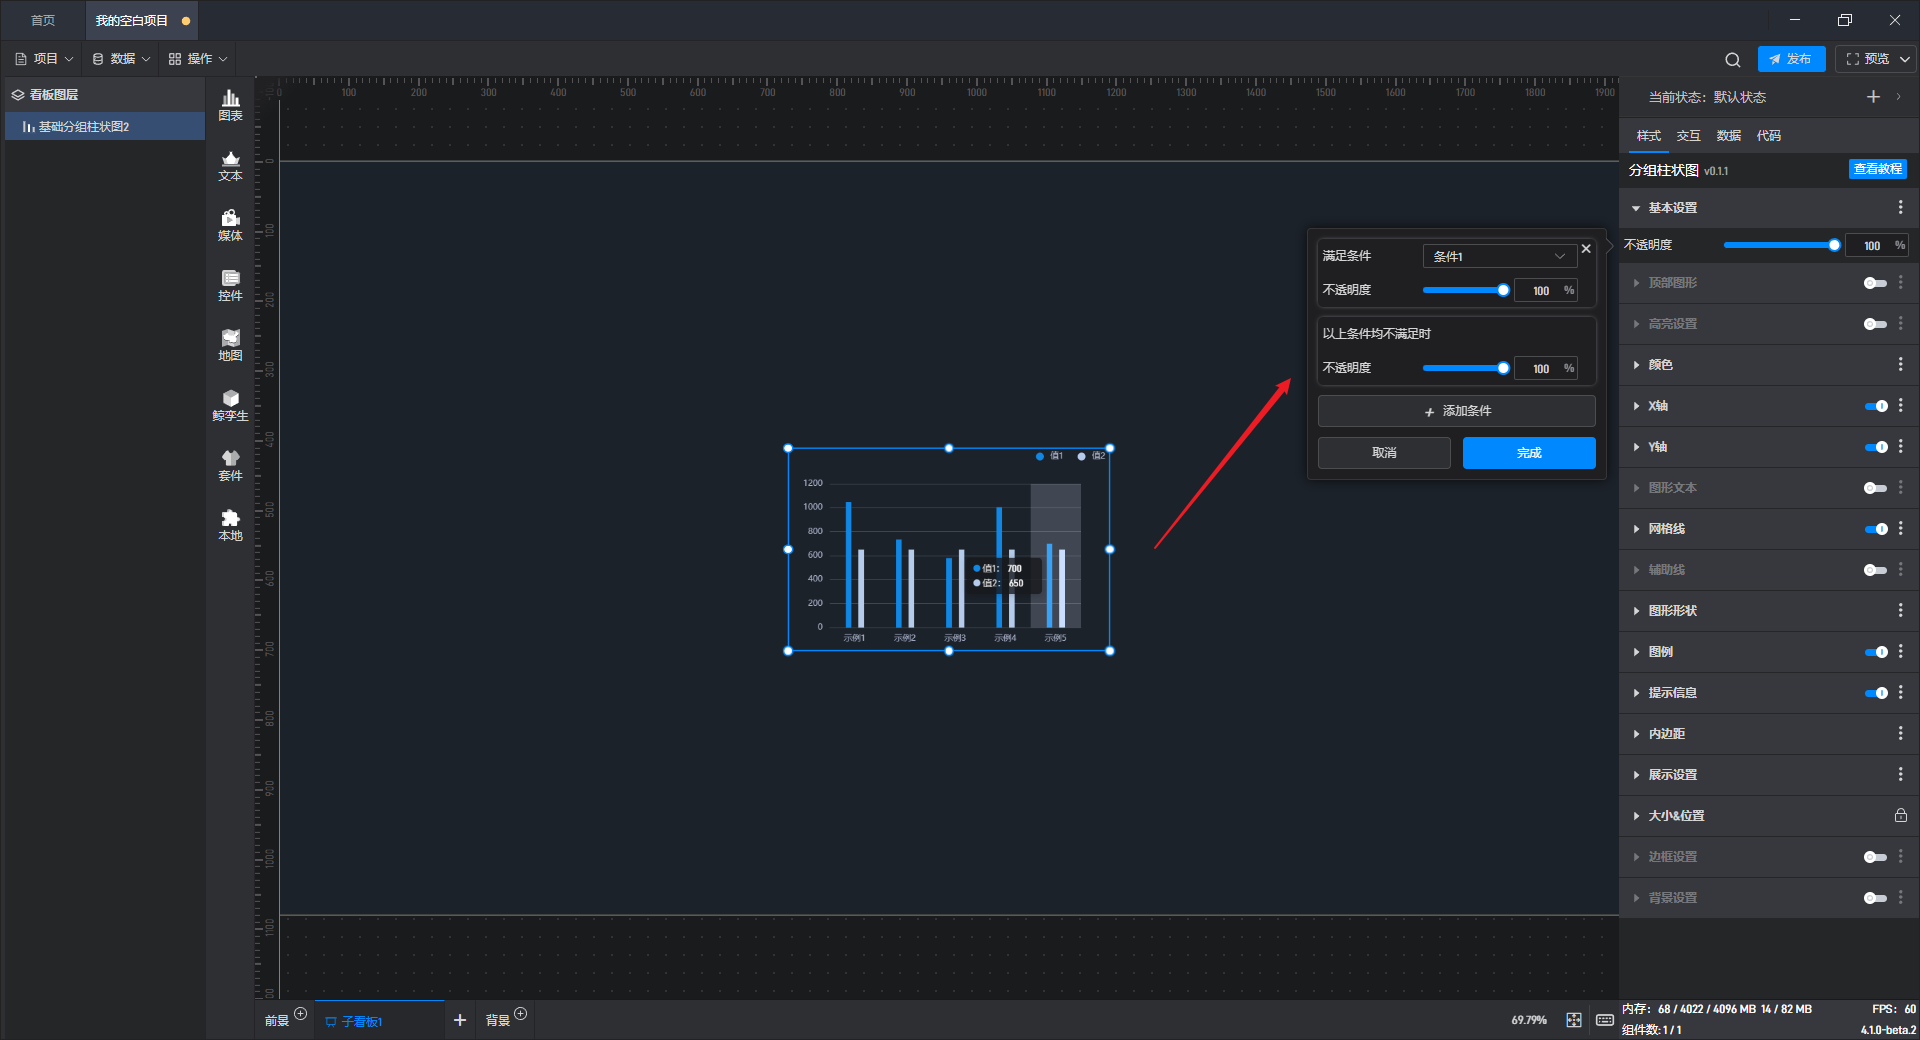Viewport: 1920px width, 1040px height.
Task: Switch to the 首页 home tab
Action: 43,20
